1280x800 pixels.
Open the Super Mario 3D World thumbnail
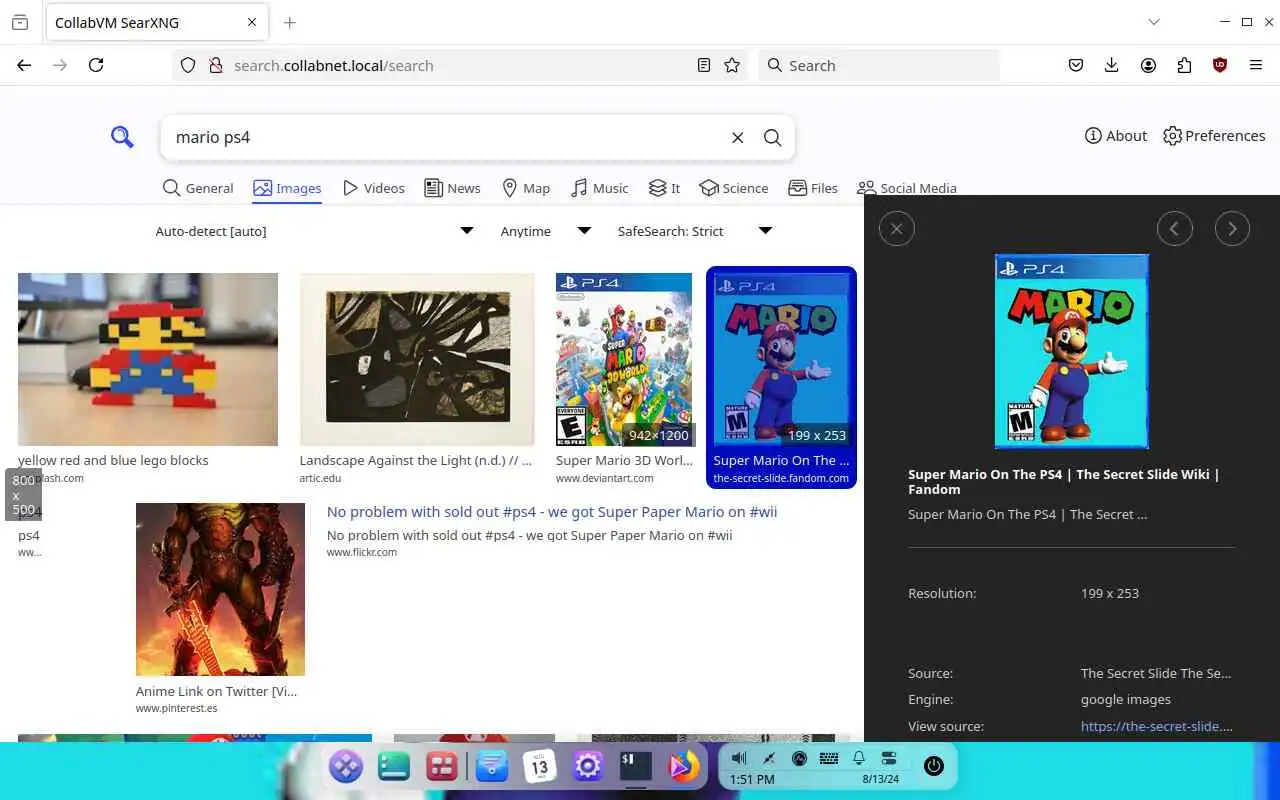pyautogui.click(x=624, y=359)
